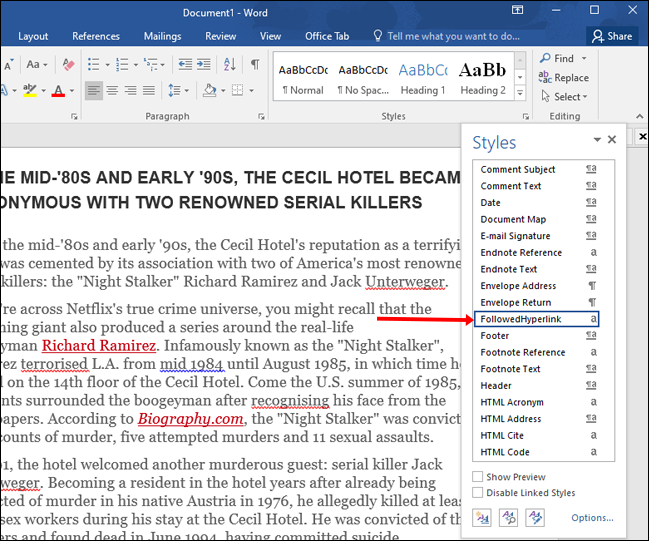Viewport: 649px width, 541px height.
Task: Open the Mailings tab
Action: pos(162,36)
